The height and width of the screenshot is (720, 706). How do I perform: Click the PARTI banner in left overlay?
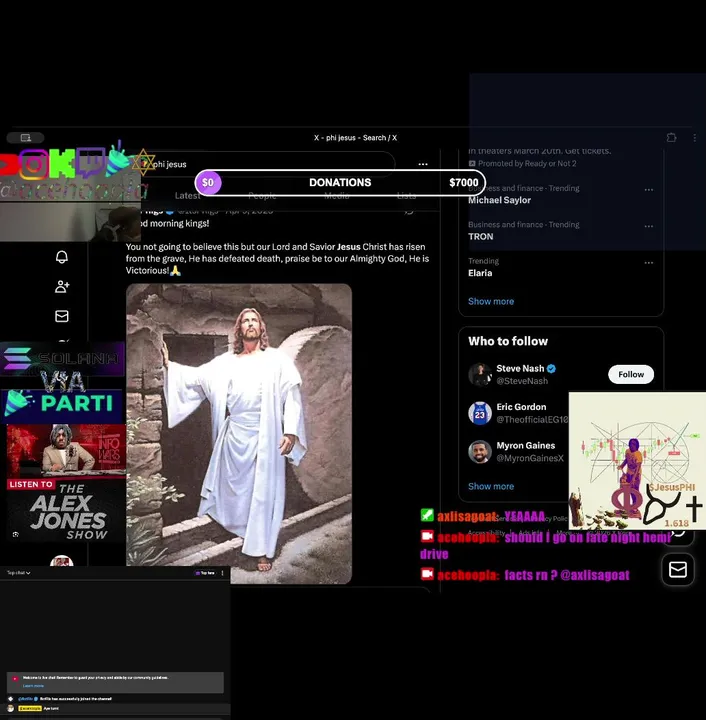click(x=63, y=403)
